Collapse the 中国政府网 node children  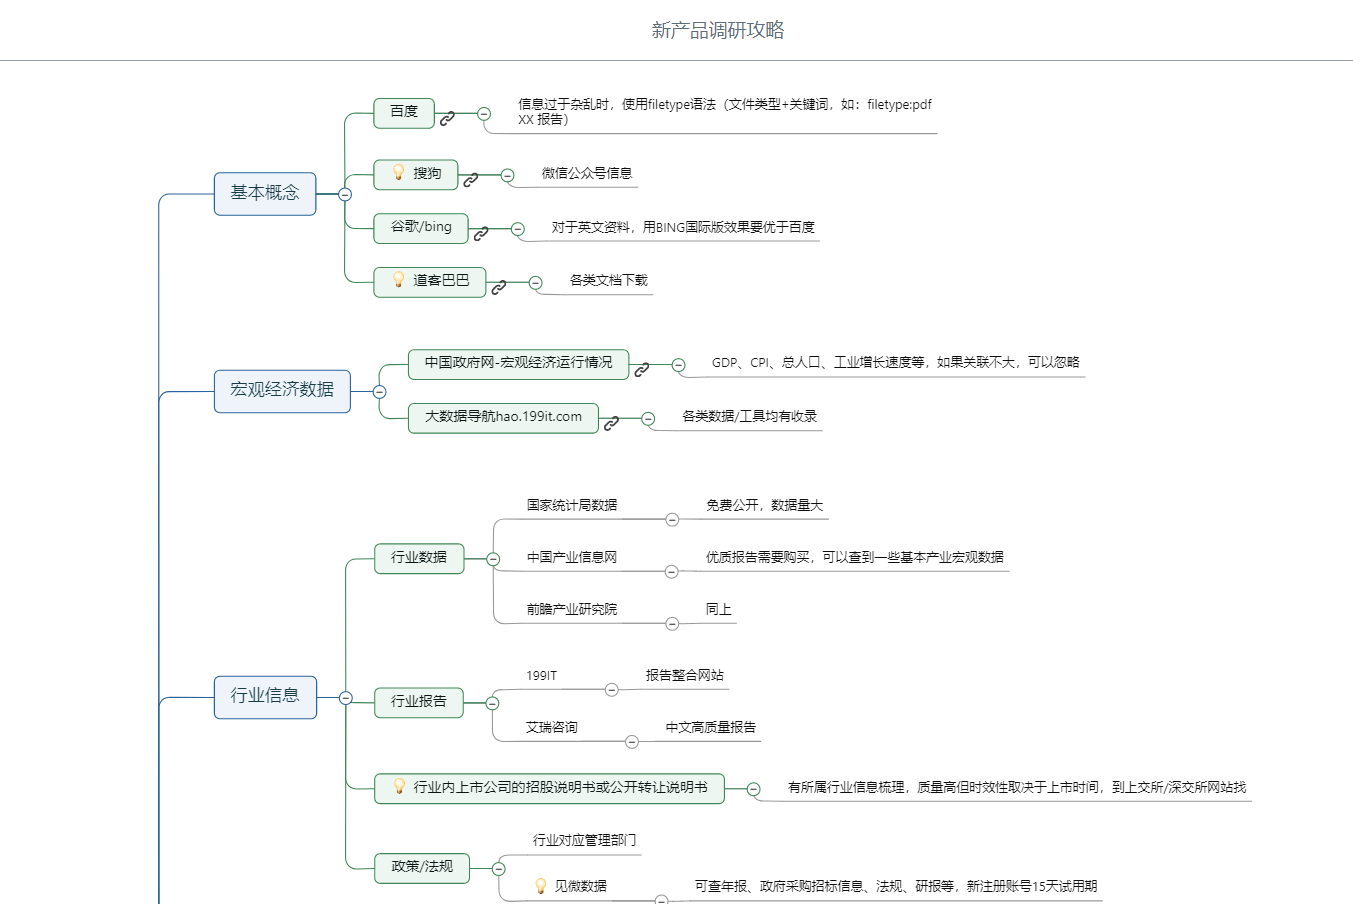click(x=678, y=365)
